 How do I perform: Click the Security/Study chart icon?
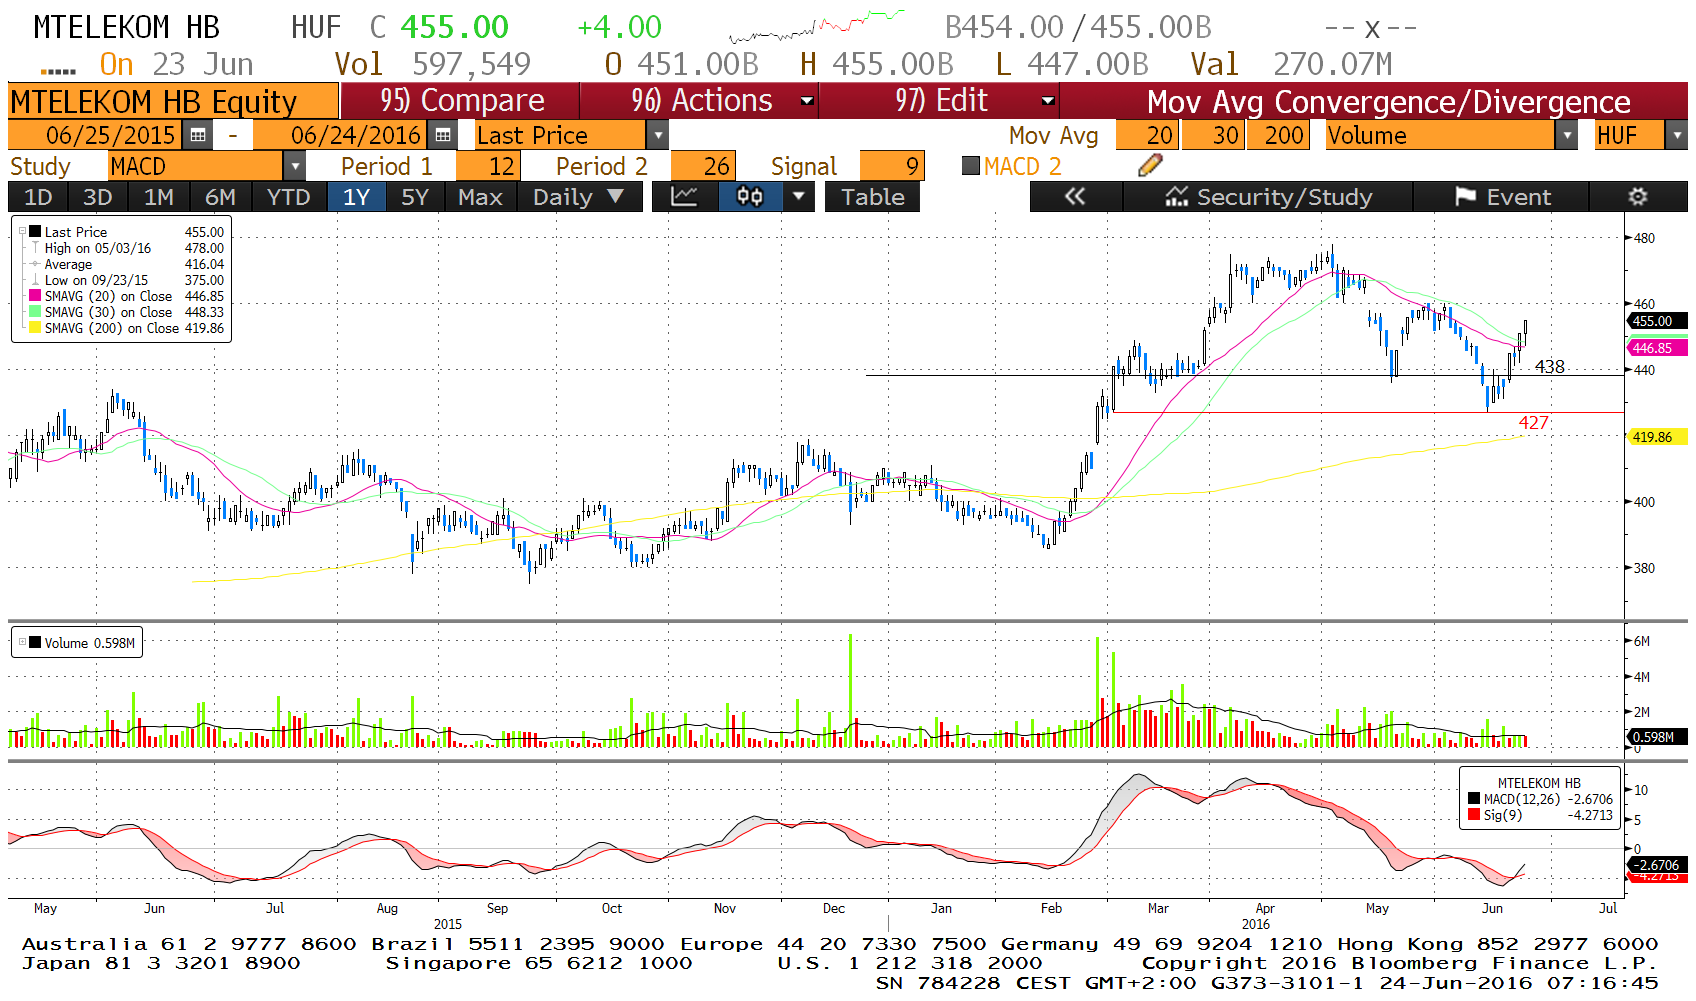(x=1176, y=197)
